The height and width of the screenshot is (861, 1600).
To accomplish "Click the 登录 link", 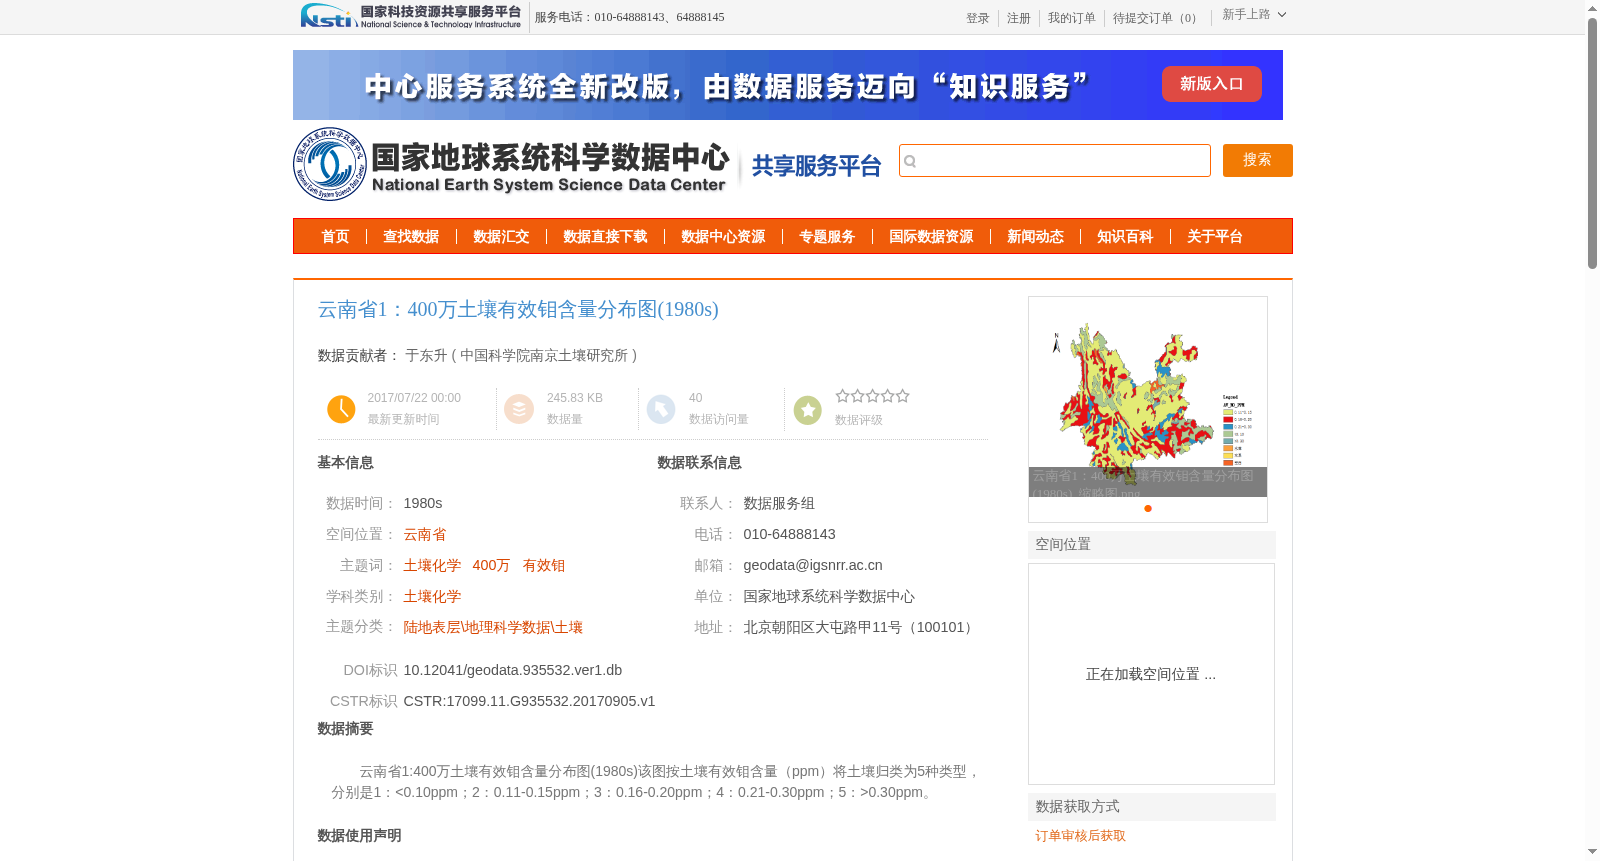I will pos(977,18).
